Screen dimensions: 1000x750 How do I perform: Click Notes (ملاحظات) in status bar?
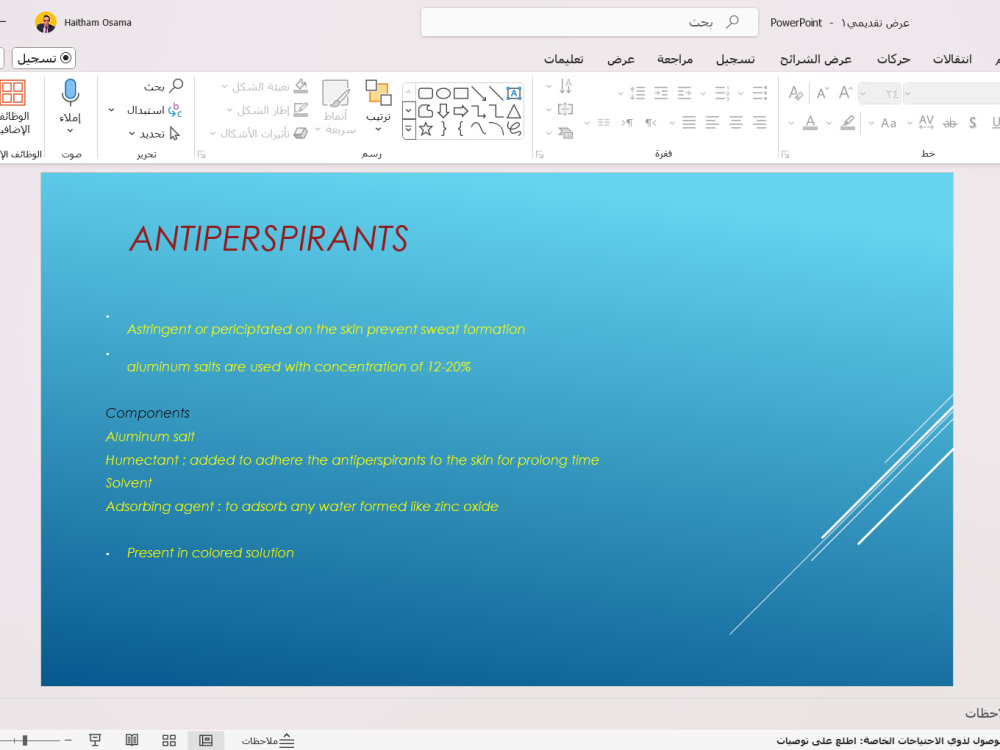[x=268, y=740]
